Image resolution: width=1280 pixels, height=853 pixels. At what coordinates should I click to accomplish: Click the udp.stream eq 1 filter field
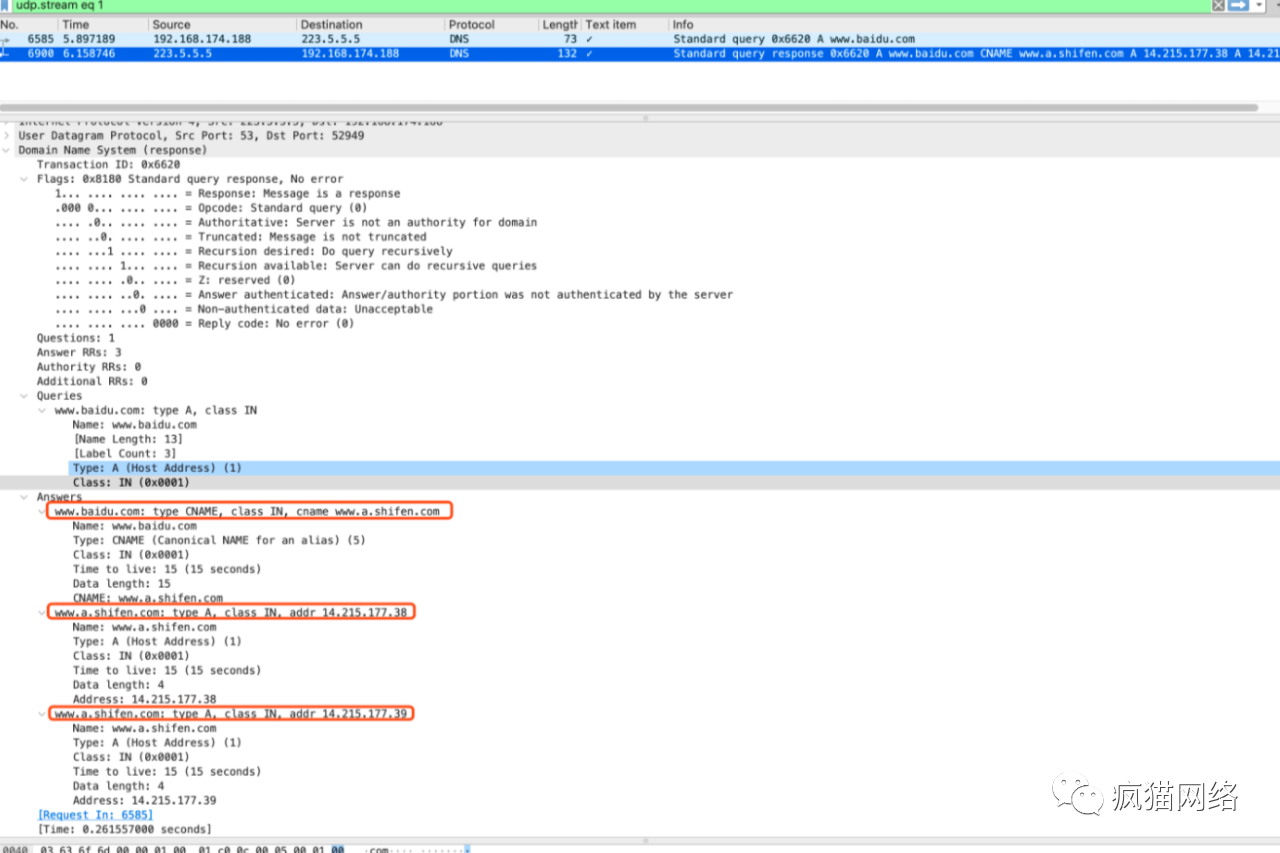(610, 5)
